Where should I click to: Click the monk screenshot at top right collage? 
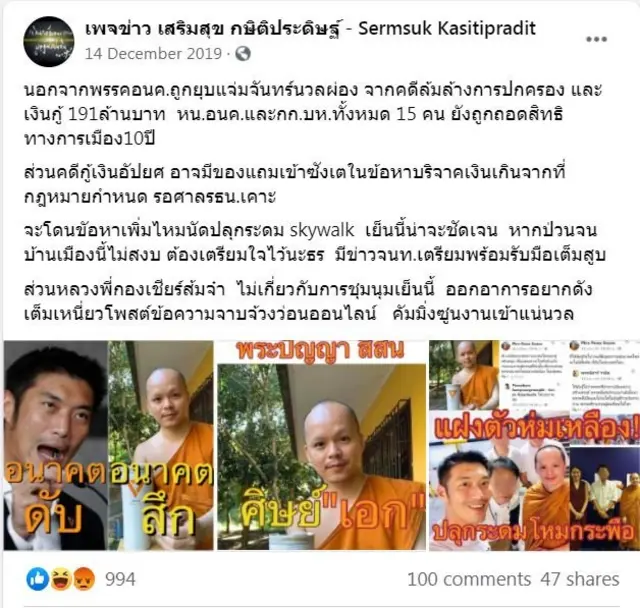pyautogui.click(x=464, y=375)
